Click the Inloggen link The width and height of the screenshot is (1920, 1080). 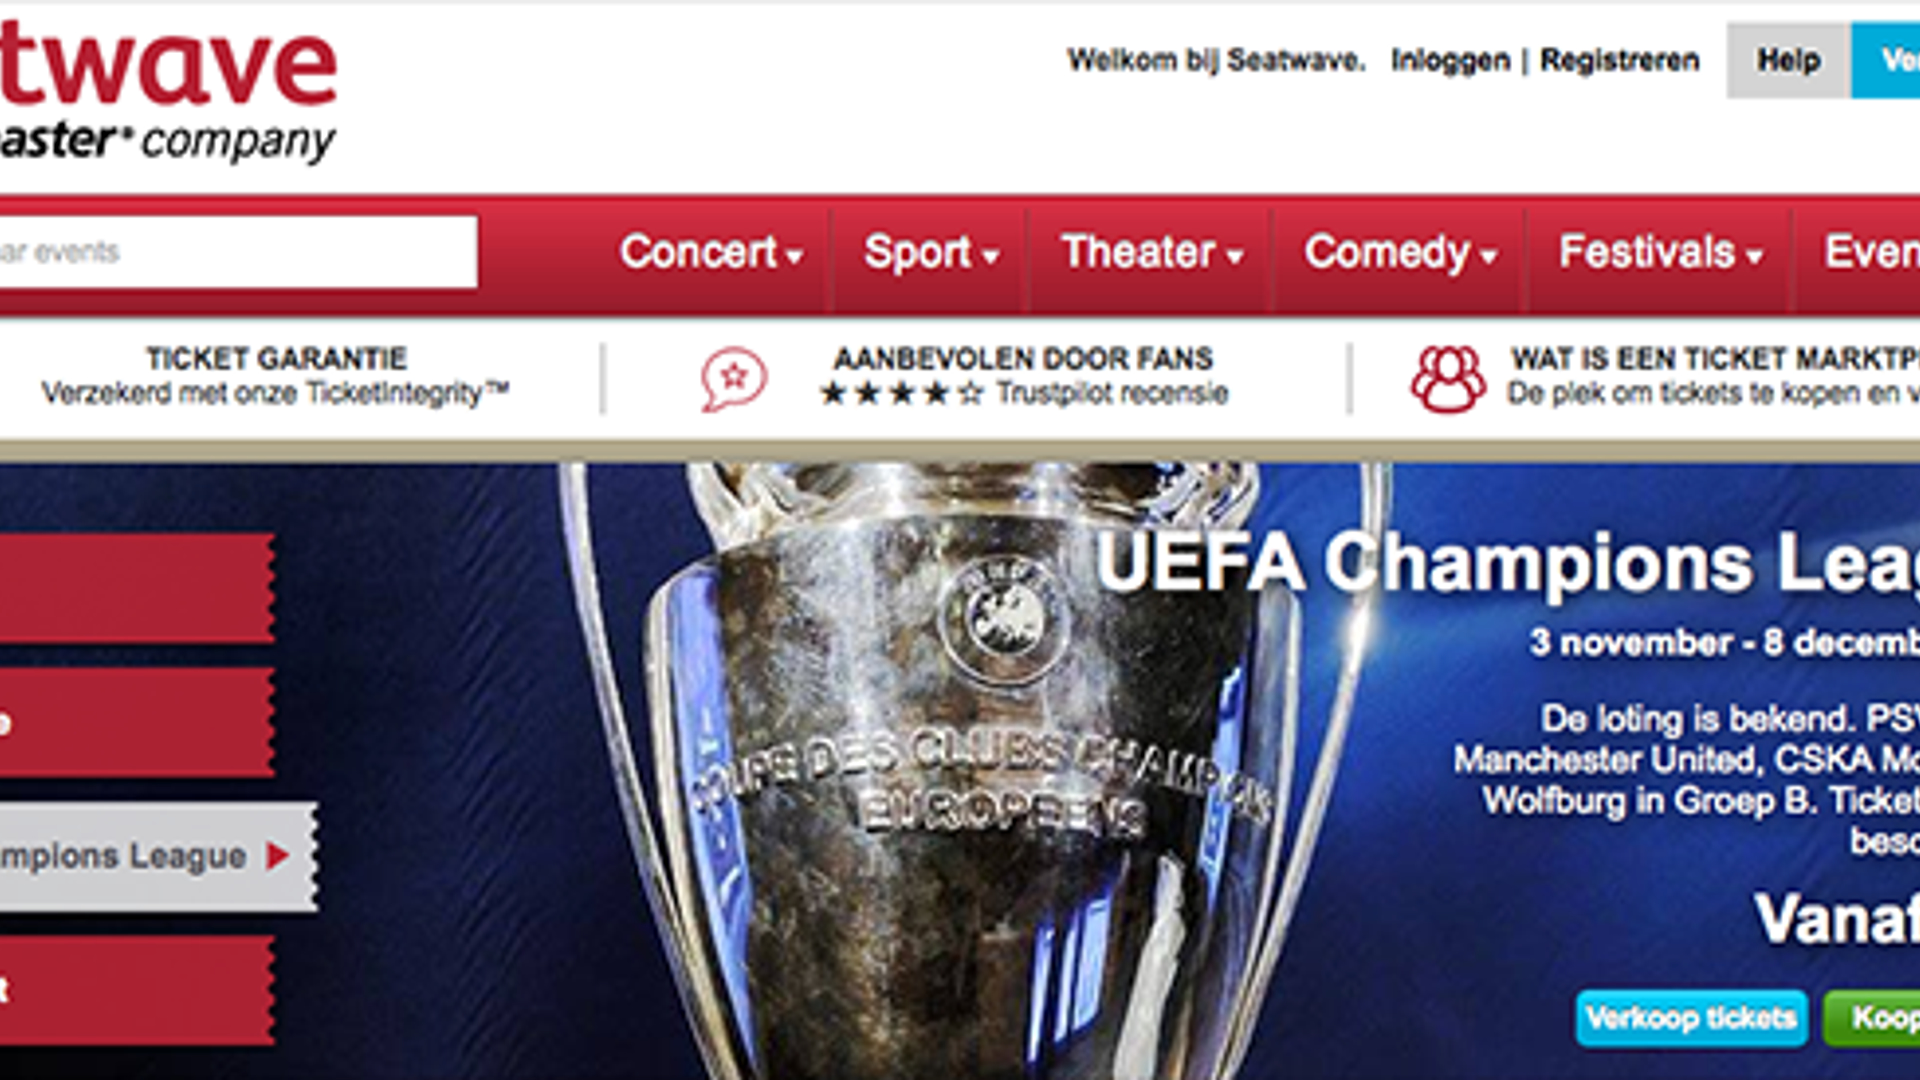pyautogui.click(x=1450, y=60)
